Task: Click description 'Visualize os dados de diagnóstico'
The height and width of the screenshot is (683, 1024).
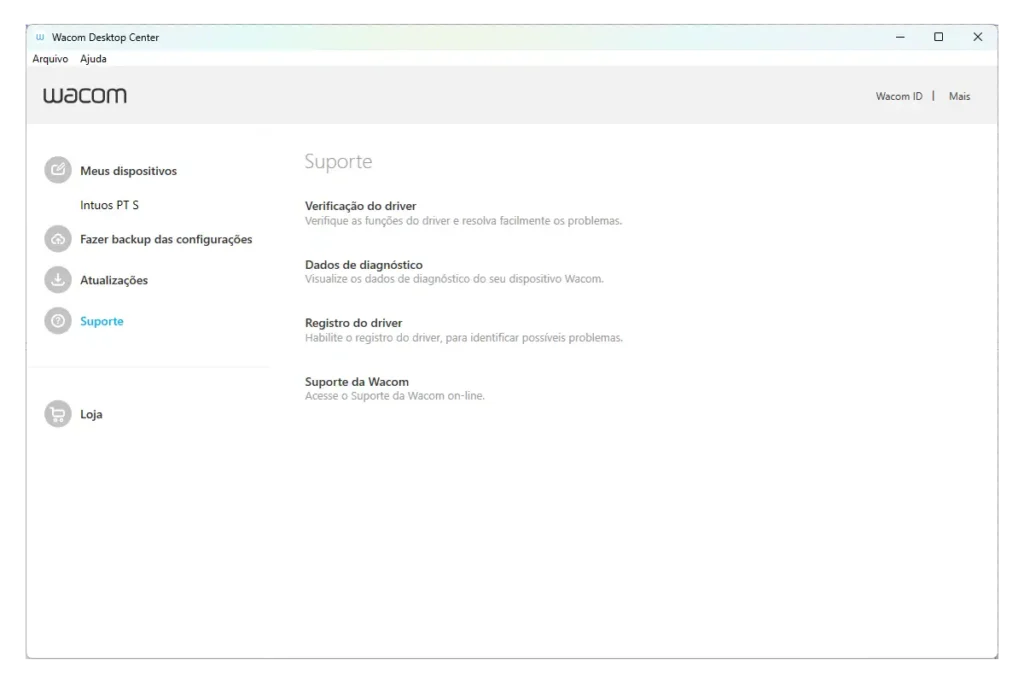Action: [x=455, y=279]
